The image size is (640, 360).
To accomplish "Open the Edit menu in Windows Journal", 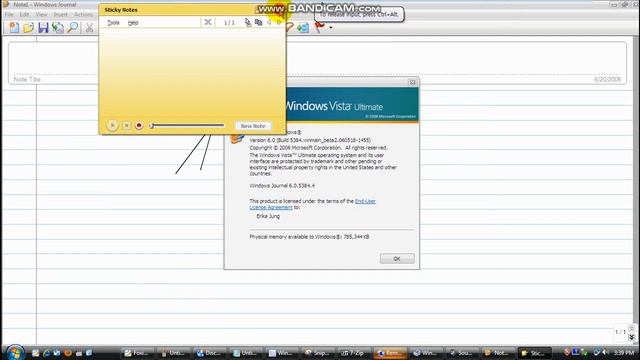I will point(24,14).
